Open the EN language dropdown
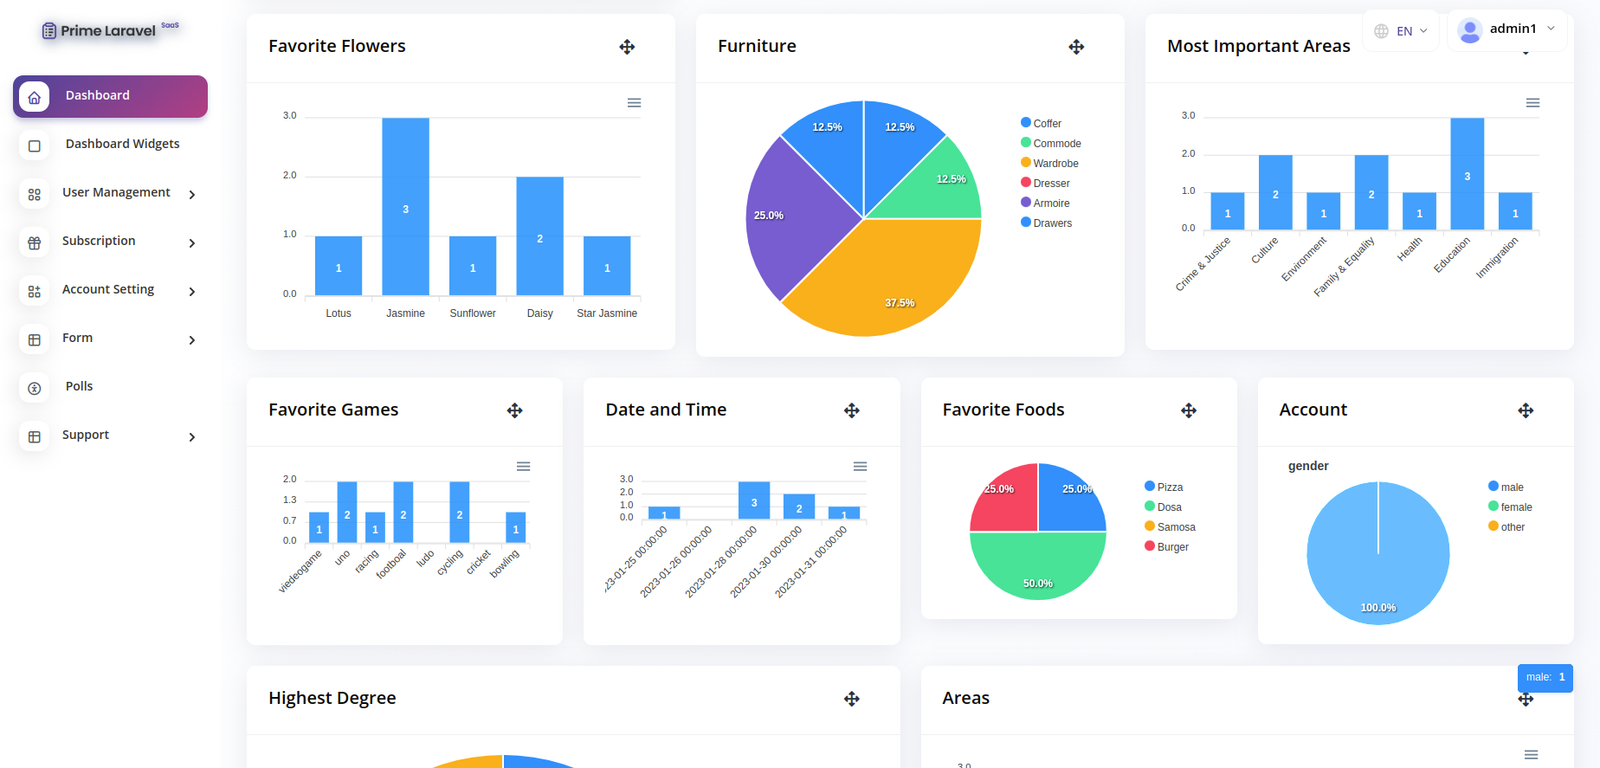The image size is (1600, 768). [x=1401, y=31]
